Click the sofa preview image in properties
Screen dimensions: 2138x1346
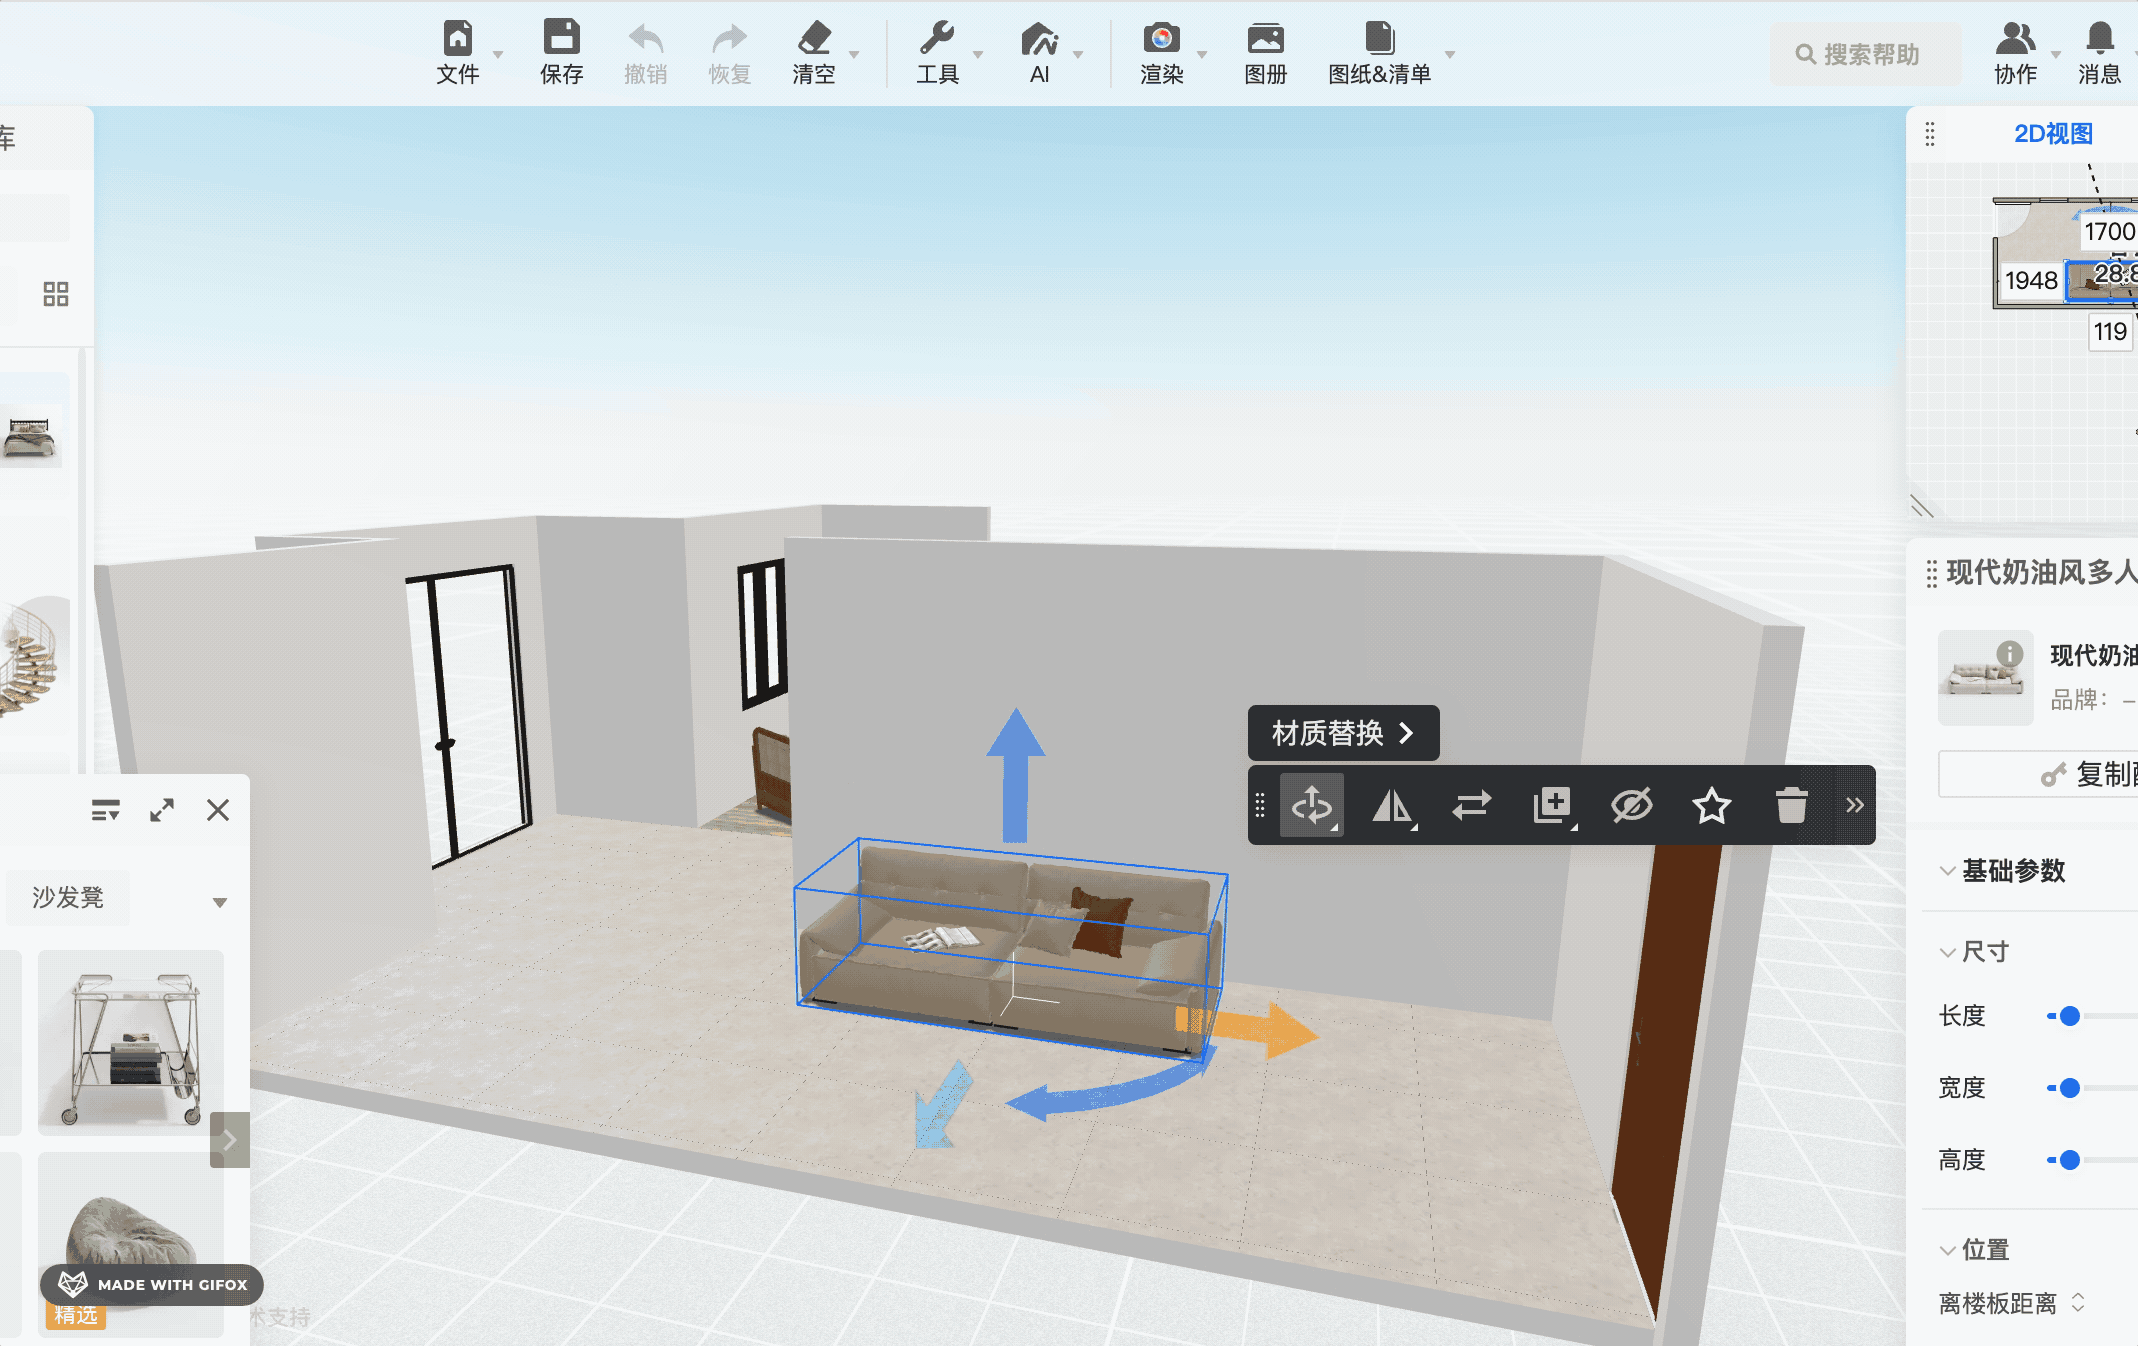point(1985,678)
